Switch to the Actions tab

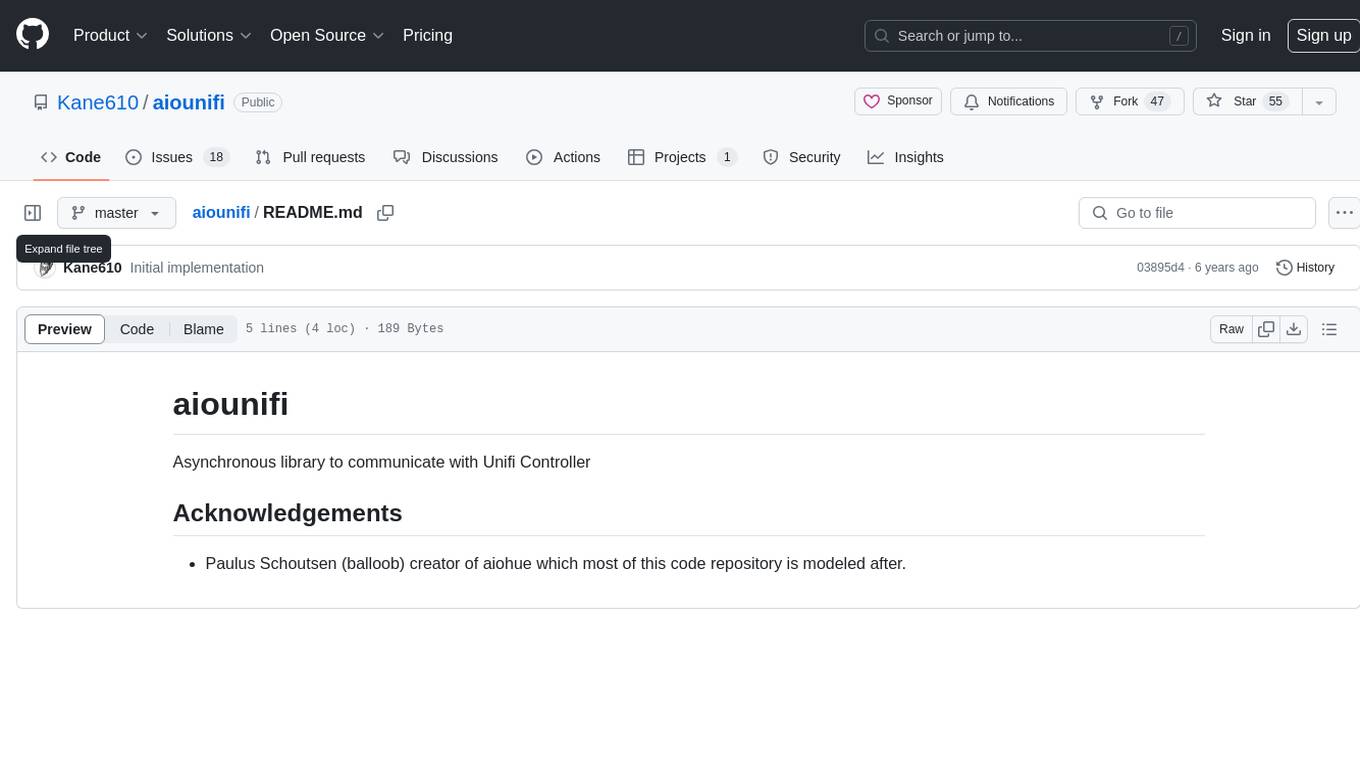[x=563, y=157]
